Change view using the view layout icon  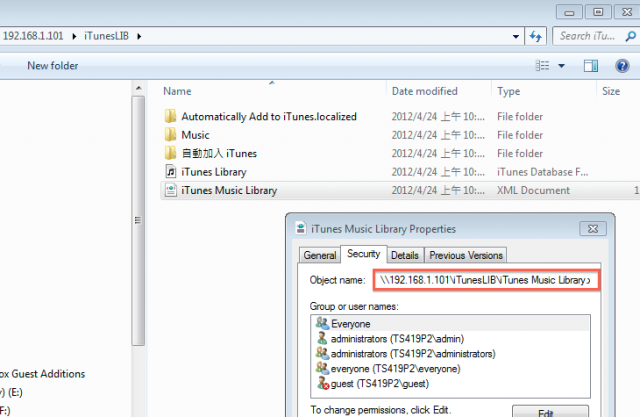pos(542,66)
